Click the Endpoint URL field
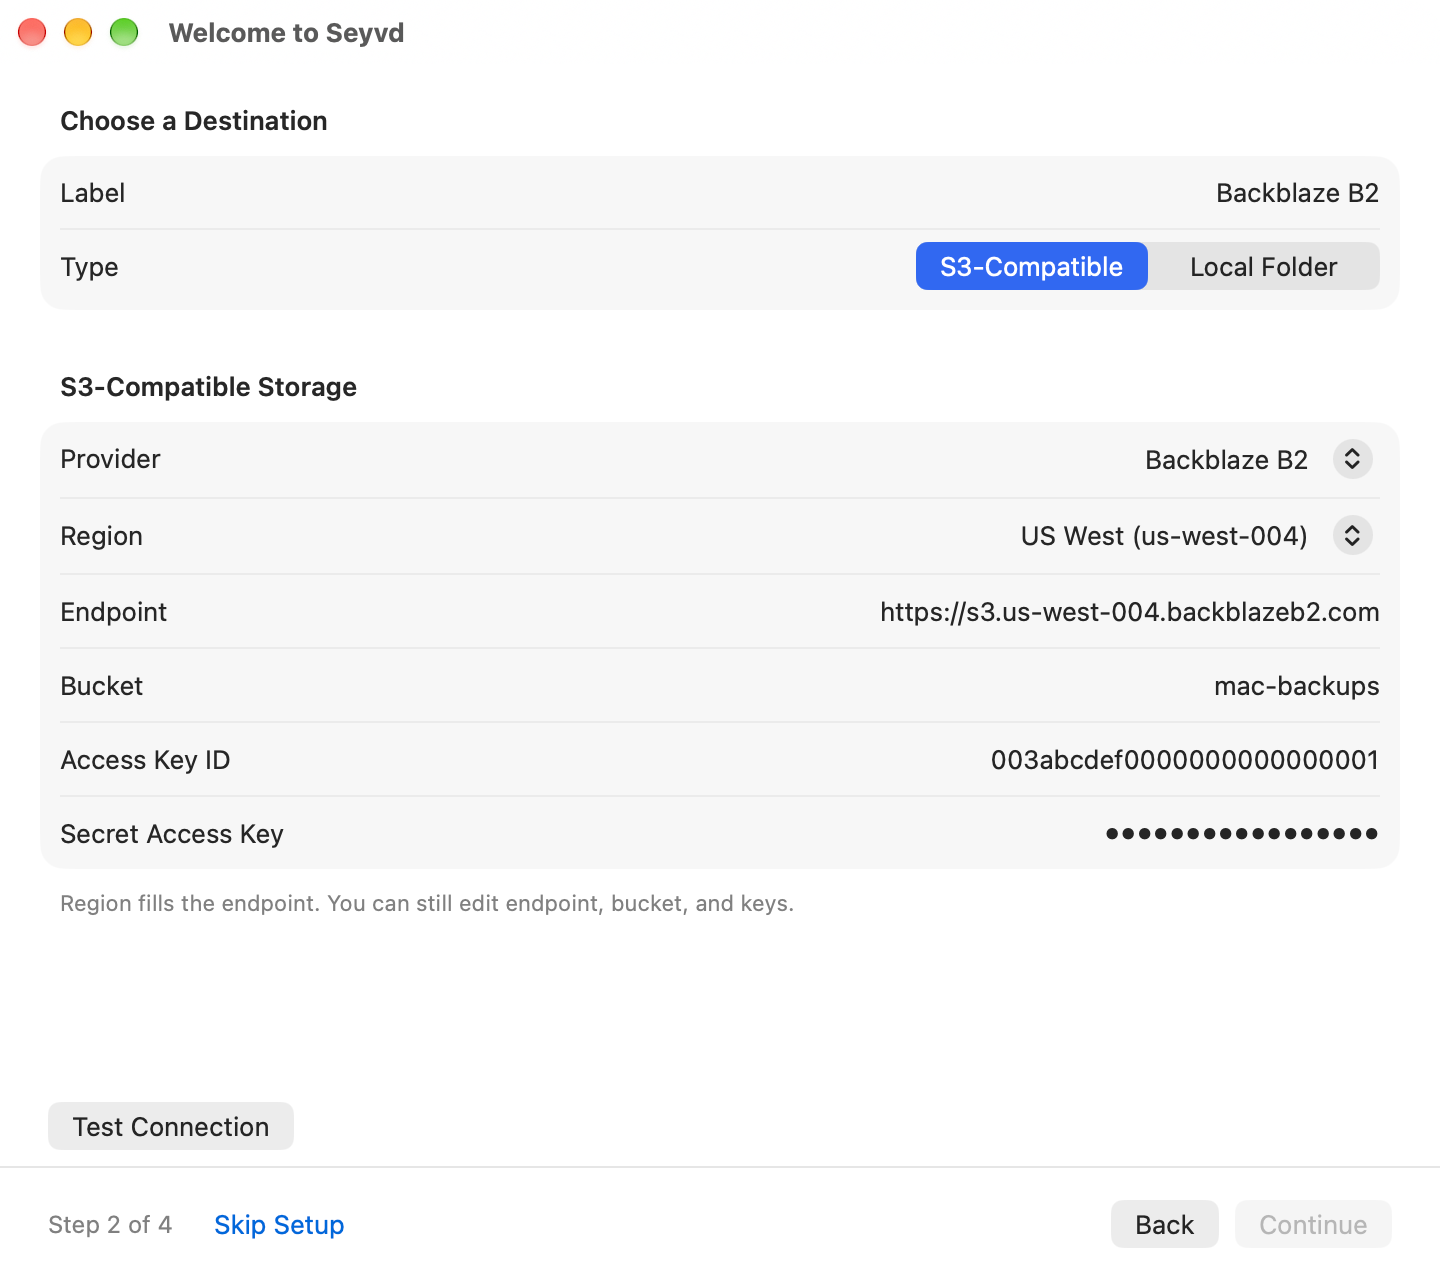The width and height of the screenshot is (1440, 1280). [x=1129, y=612]
